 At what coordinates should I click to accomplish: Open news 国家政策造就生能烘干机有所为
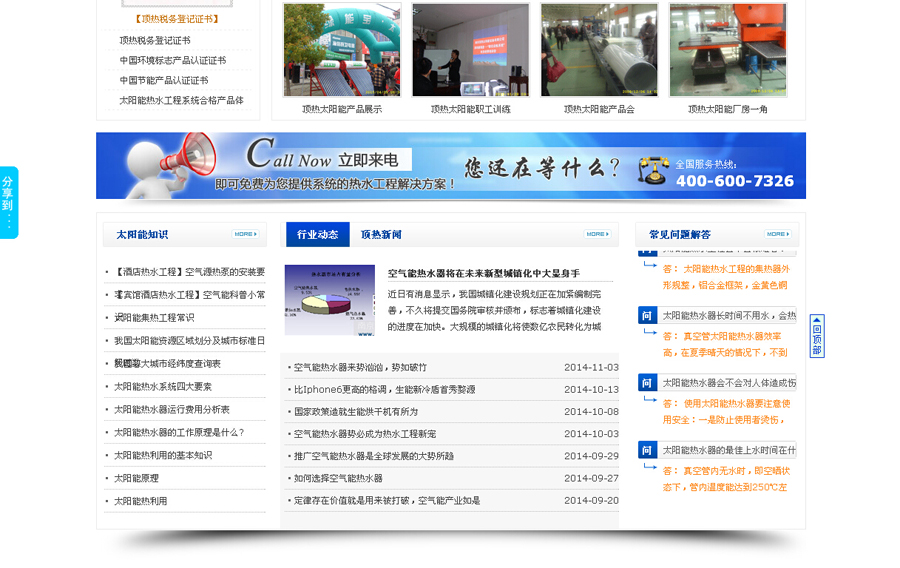356,412
